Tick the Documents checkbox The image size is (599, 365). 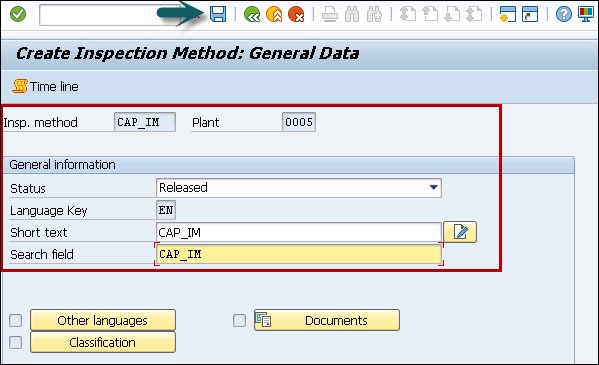coord(240,320)
